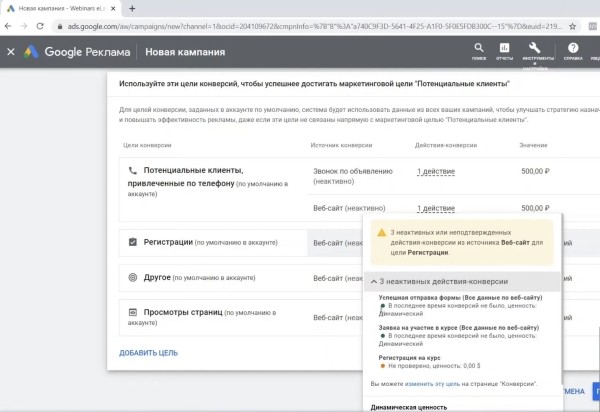
Task: Open the Reports (Отчеты) icon
Action: [x=505, y=48]
